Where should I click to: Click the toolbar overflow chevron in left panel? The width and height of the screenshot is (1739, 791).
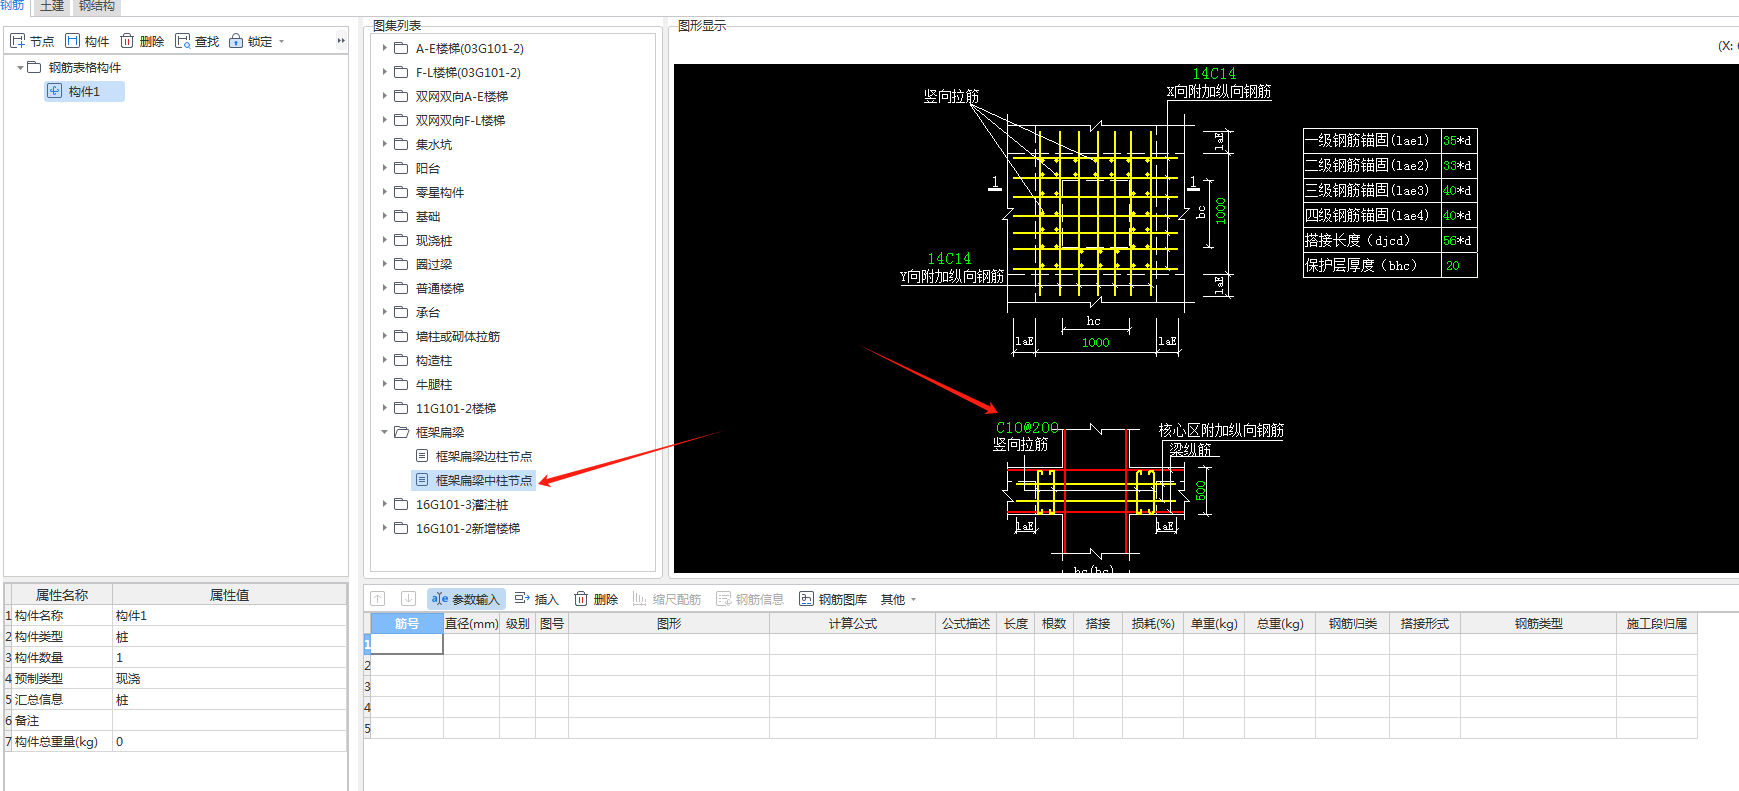point(341,41)
